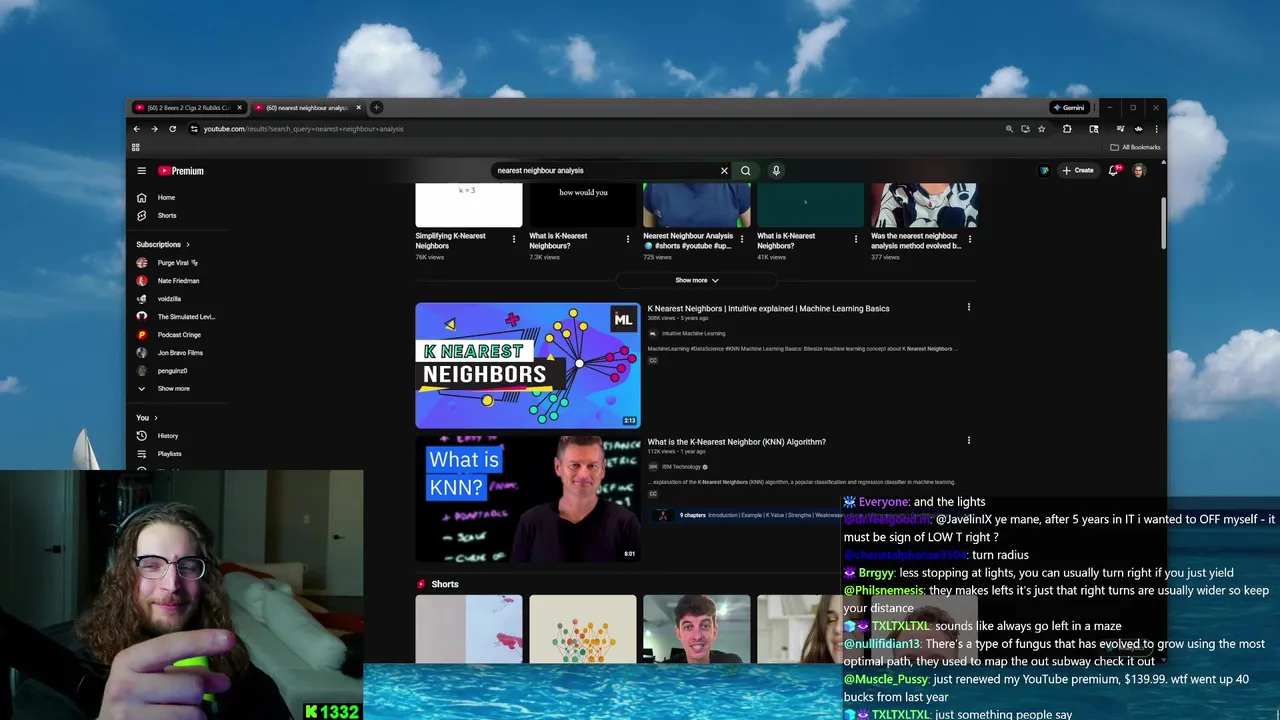Reload the page

click(173, 129)
